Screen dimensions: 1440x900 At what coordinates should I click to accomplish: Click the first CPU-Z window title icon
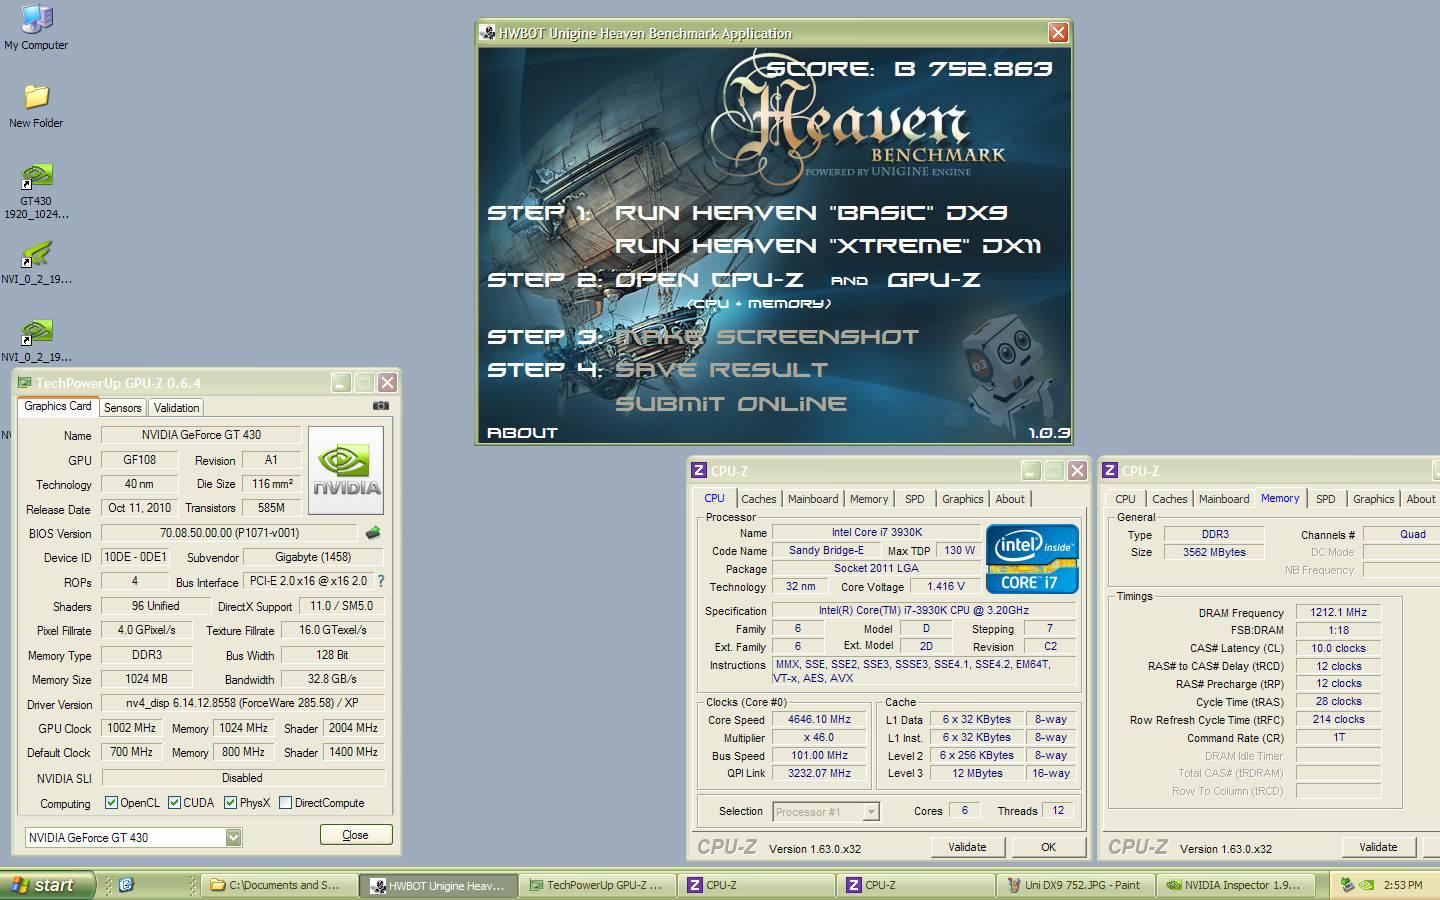click(x=700, y=470)
